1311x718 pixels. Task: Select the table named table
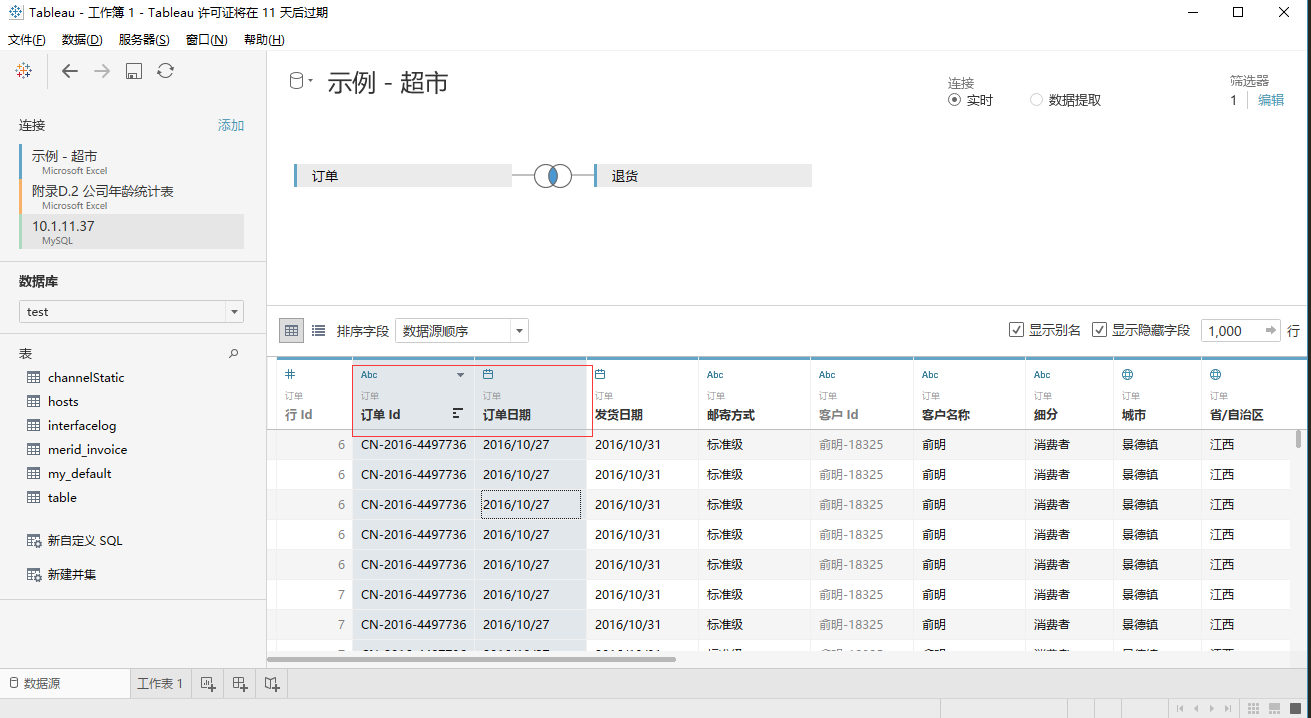point(62,497)
